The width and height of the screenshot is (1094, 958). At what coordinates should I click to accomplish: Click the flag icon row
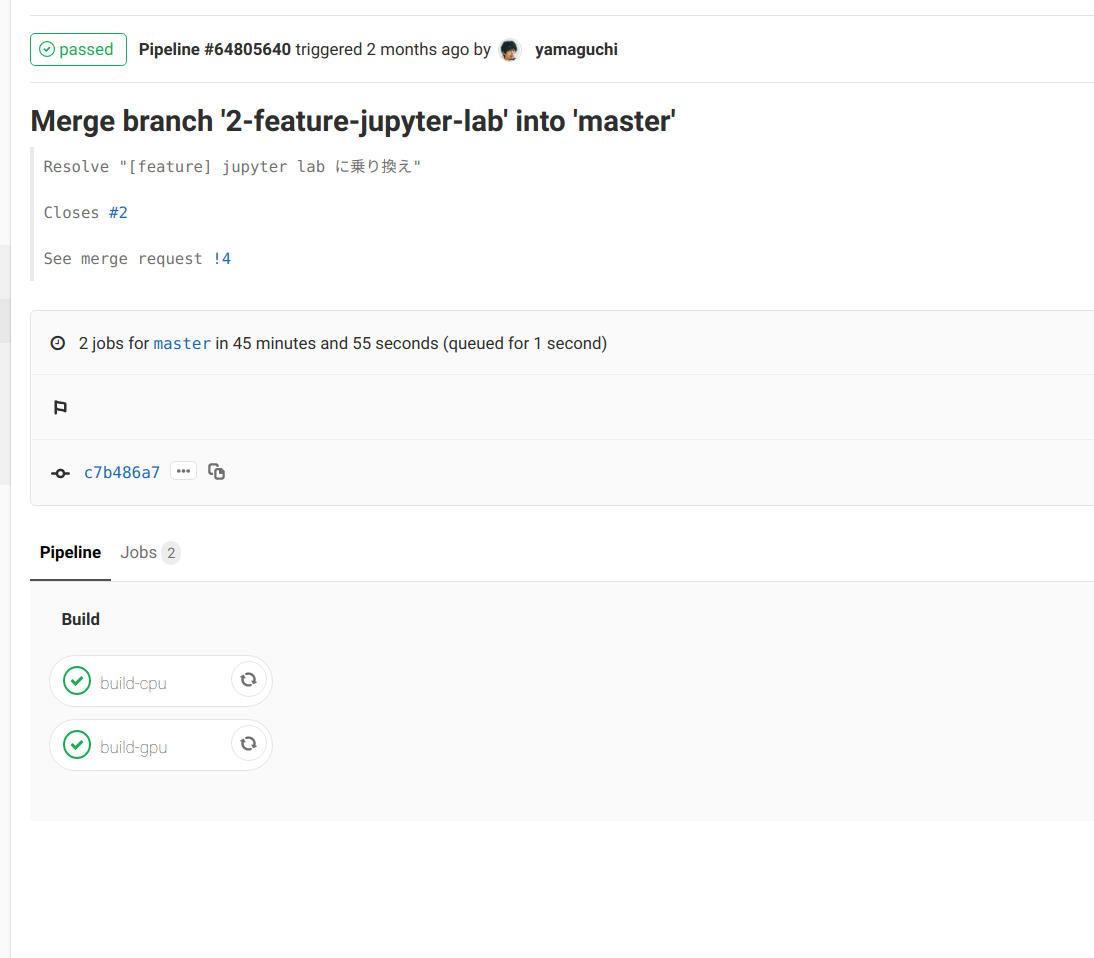click(61, 407)
